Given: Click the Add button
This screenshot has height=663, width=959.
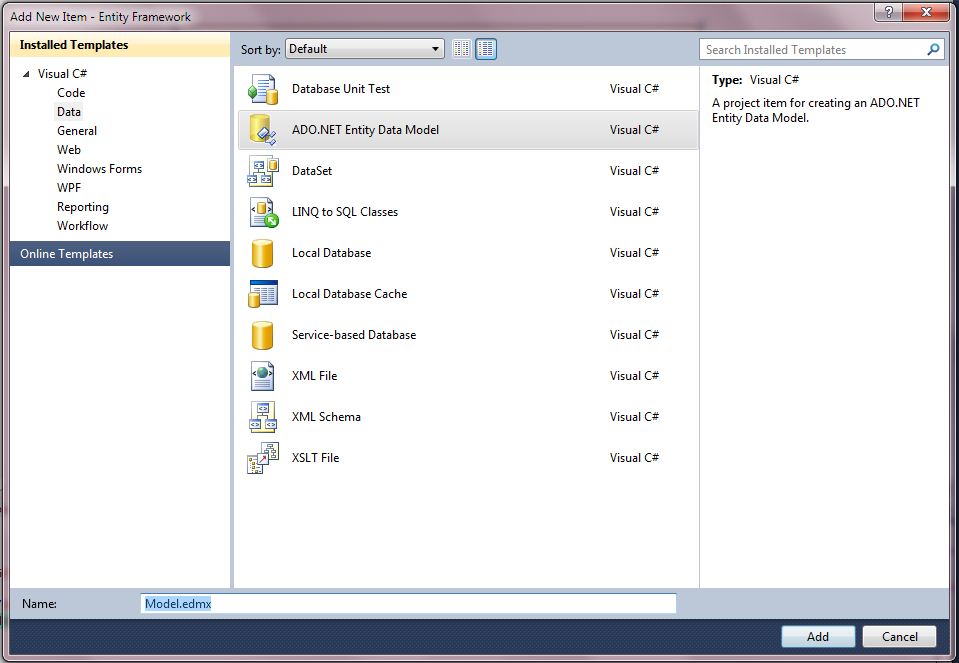Looking at the screenshot, I should click(x=818, y=636).
